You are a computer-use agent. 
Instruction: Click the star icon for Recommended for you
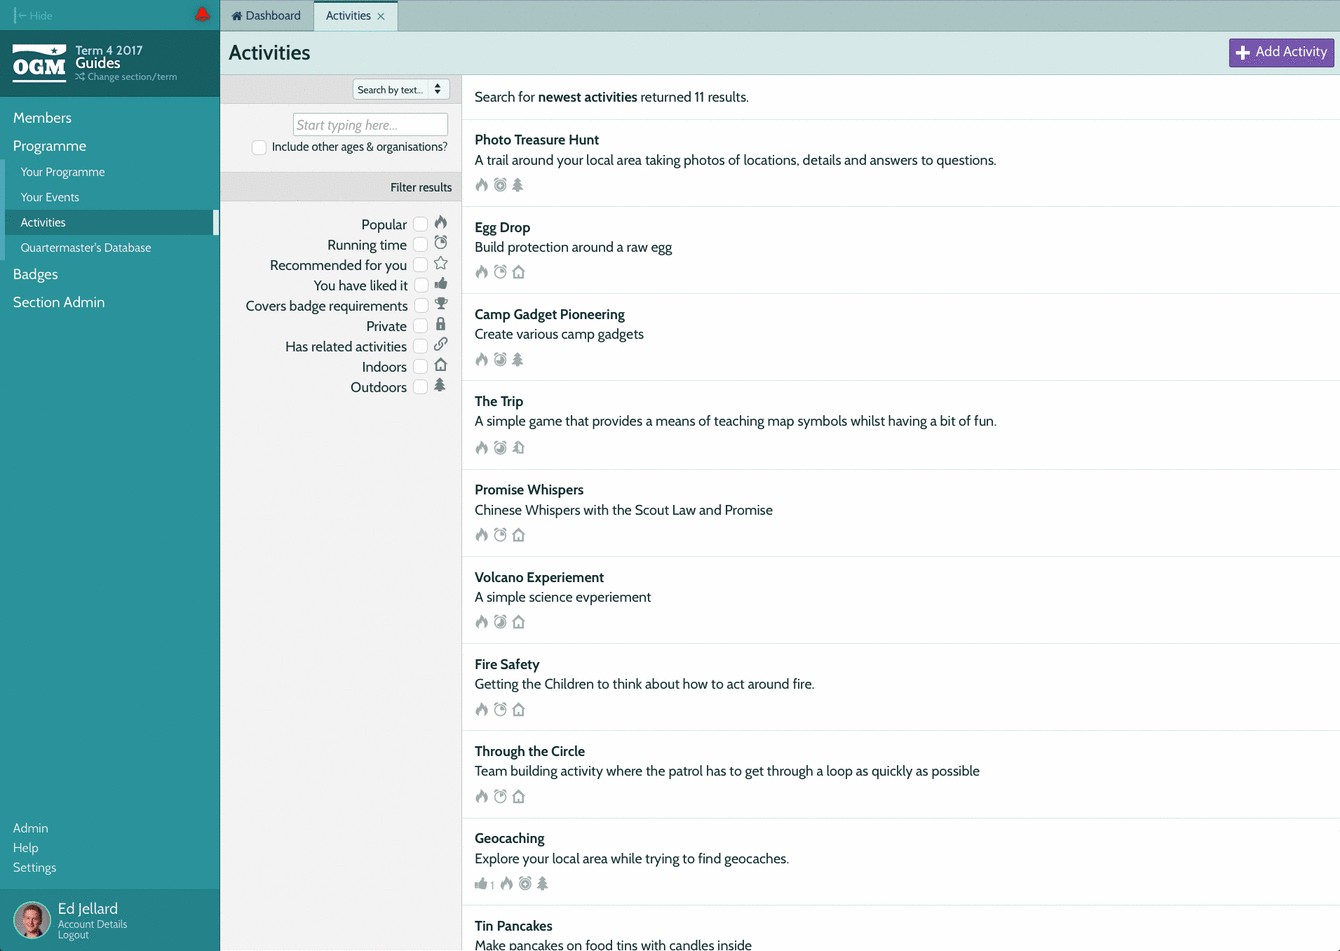[440, 264]
